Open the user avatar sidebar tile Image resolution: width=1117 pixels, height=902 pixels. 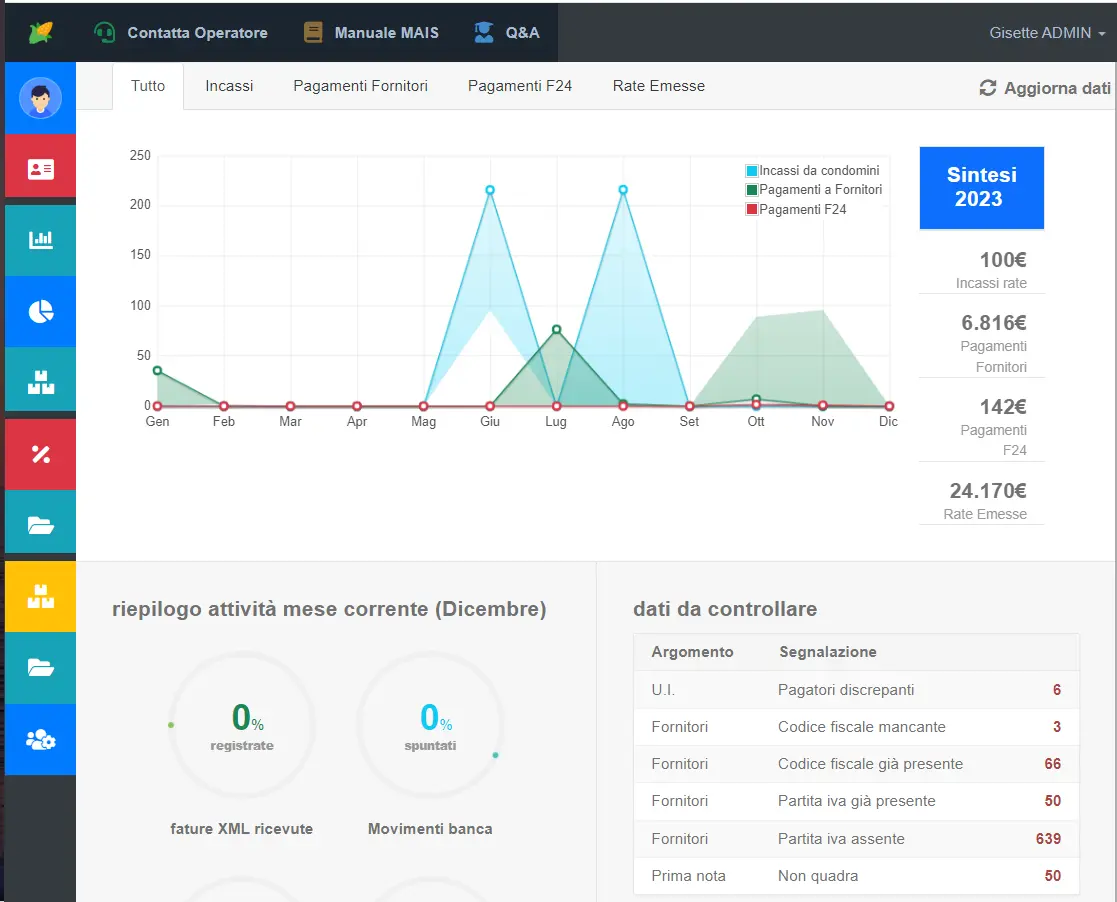[x=41, y=98]
